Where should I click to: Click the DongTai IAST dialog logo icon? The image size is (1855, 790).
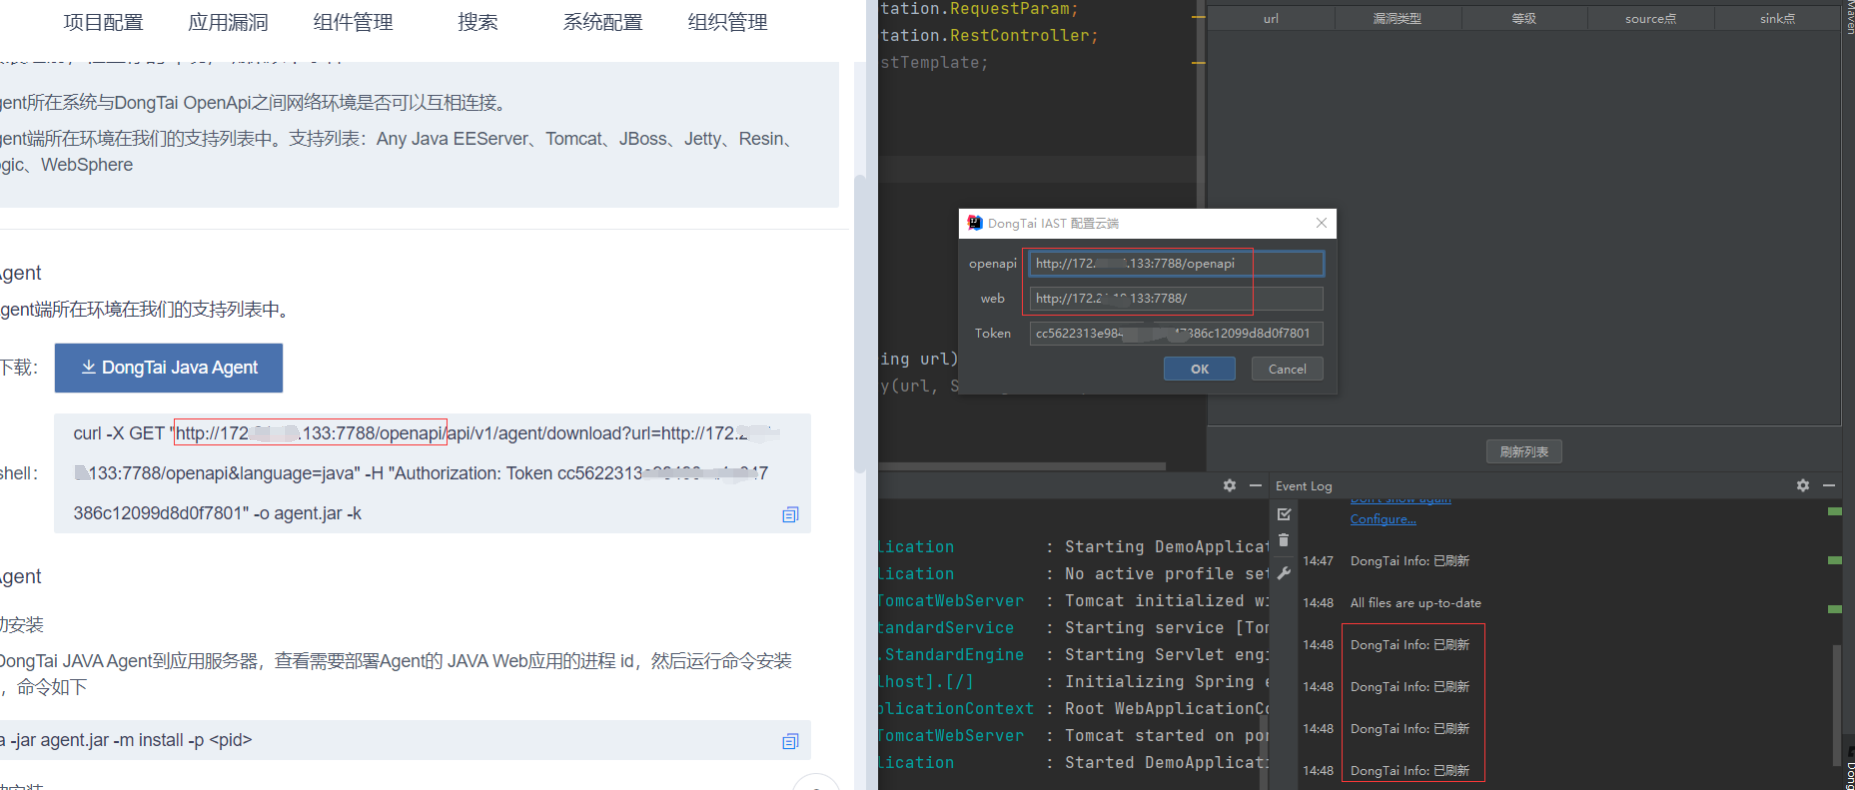coord(975,223)
